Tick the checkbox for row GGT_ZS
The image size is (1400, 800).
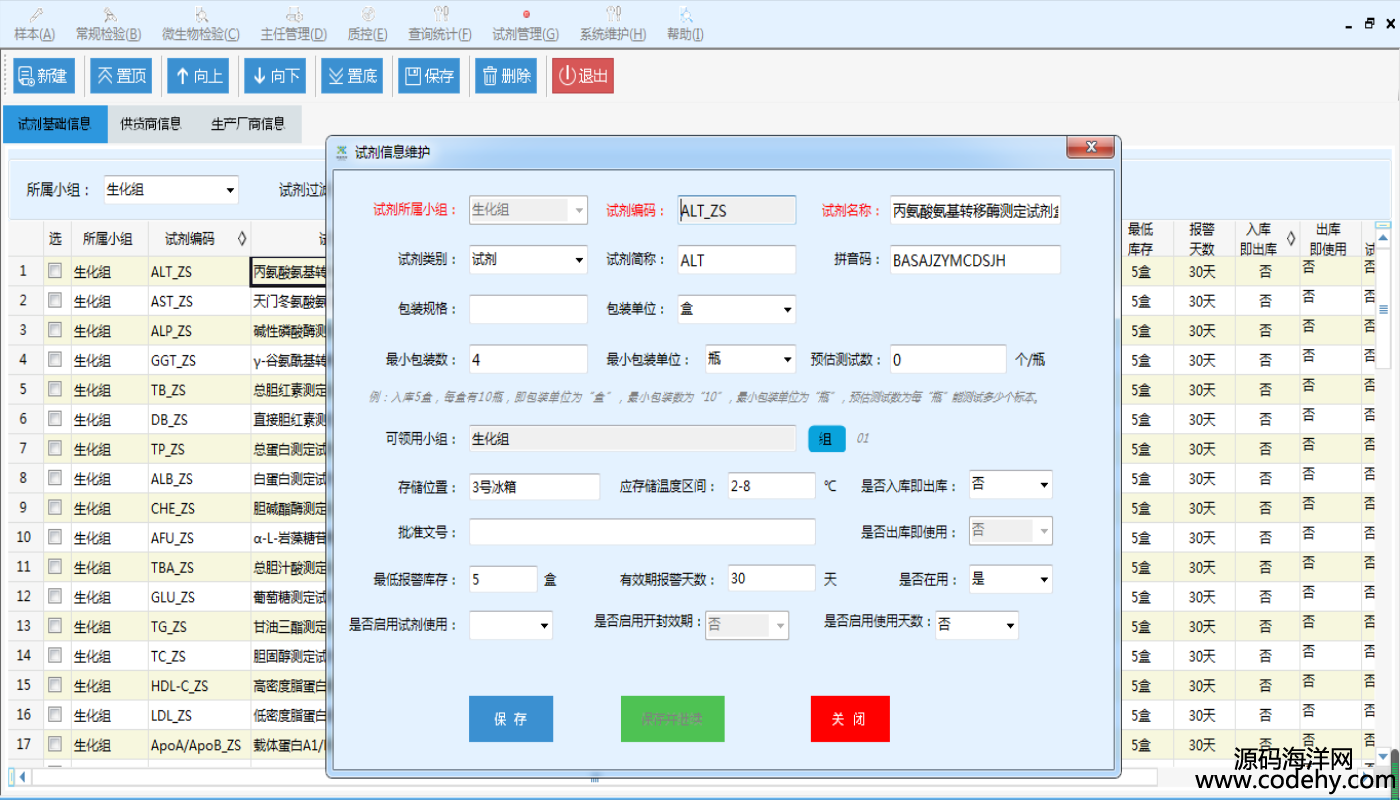[55, 359]
